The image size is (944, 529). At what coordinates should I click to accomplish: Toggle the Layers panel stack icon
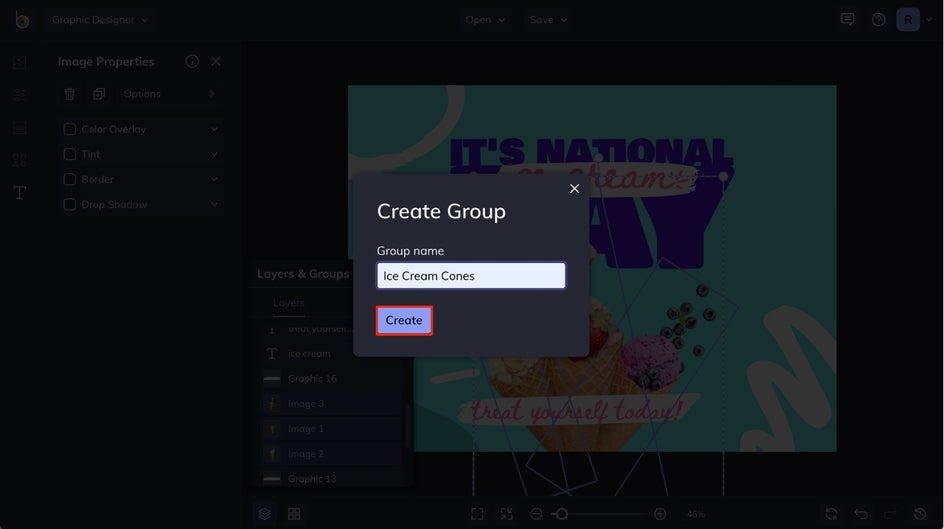[264, 514]
